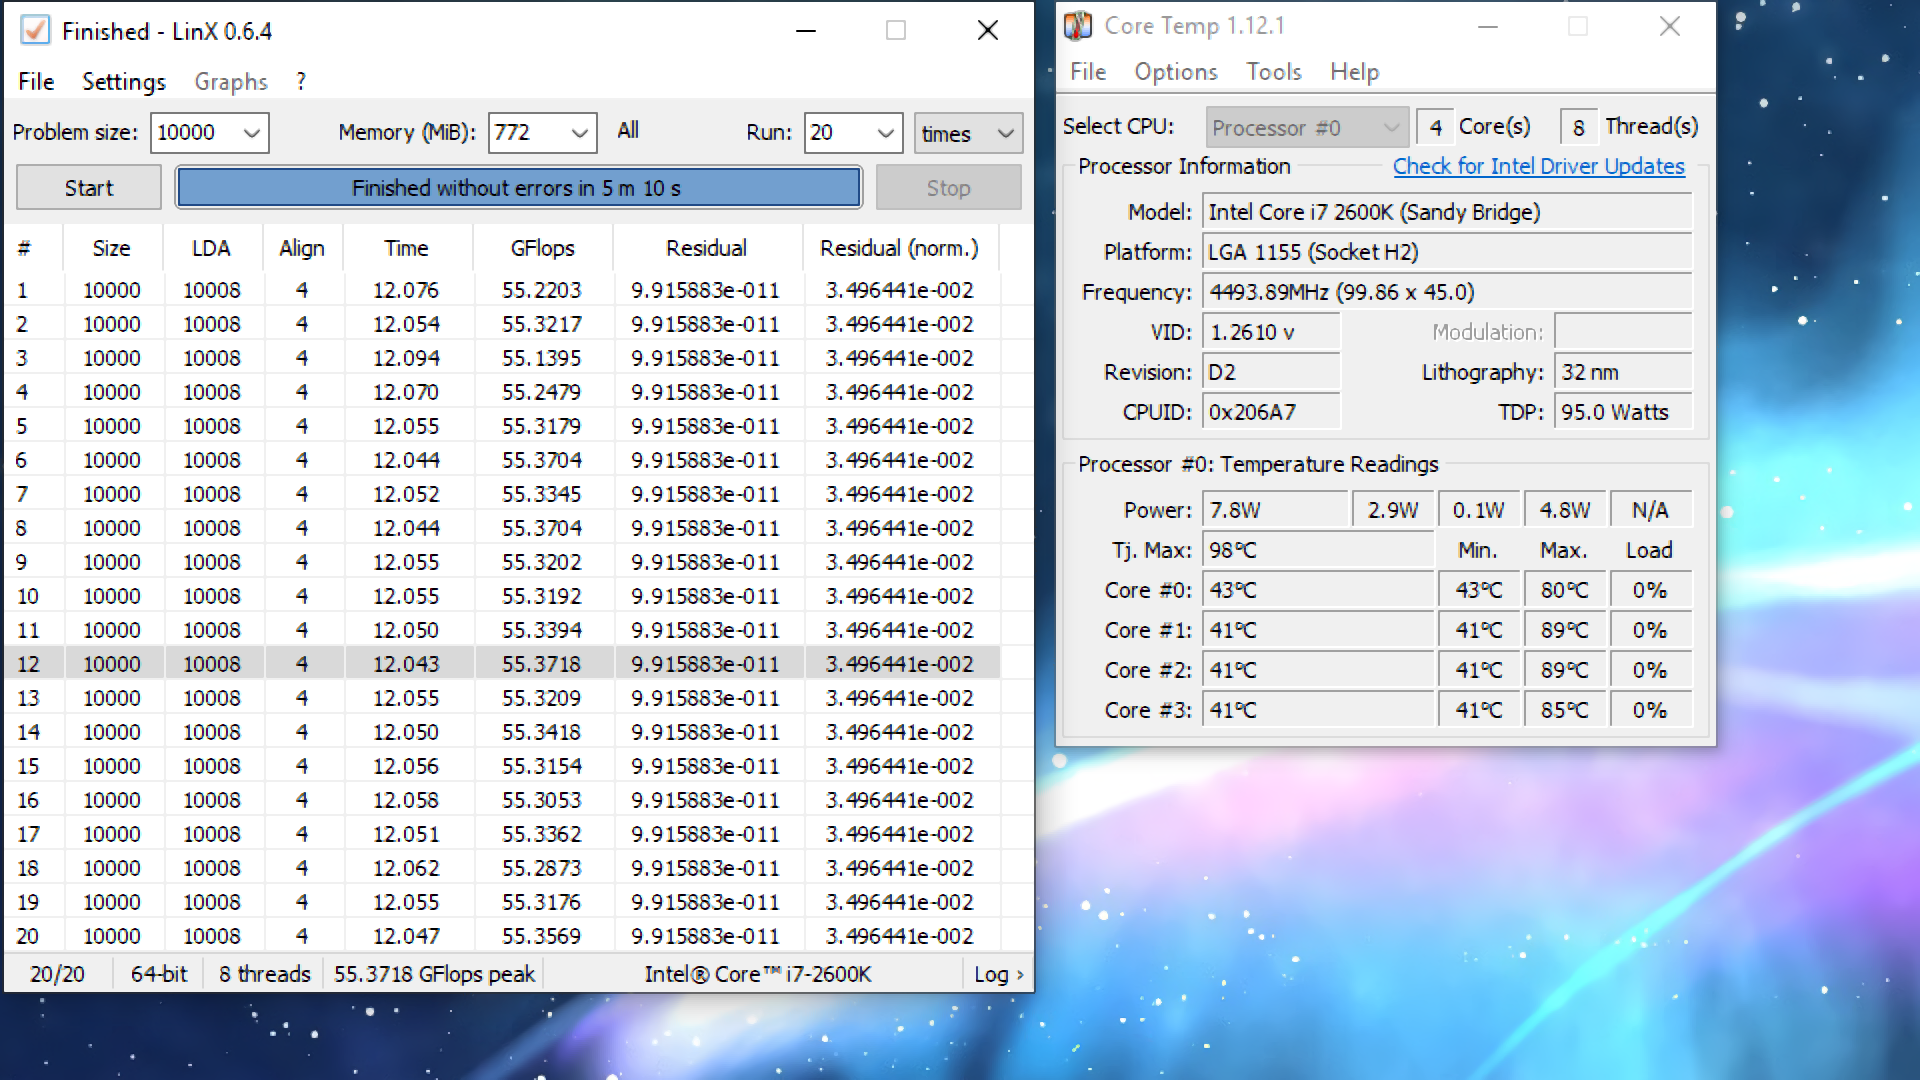This screenshot has height=1080, width=1920.
Task: Click Intel Core i7-2600K status bar text
Action: click(758, 974)
